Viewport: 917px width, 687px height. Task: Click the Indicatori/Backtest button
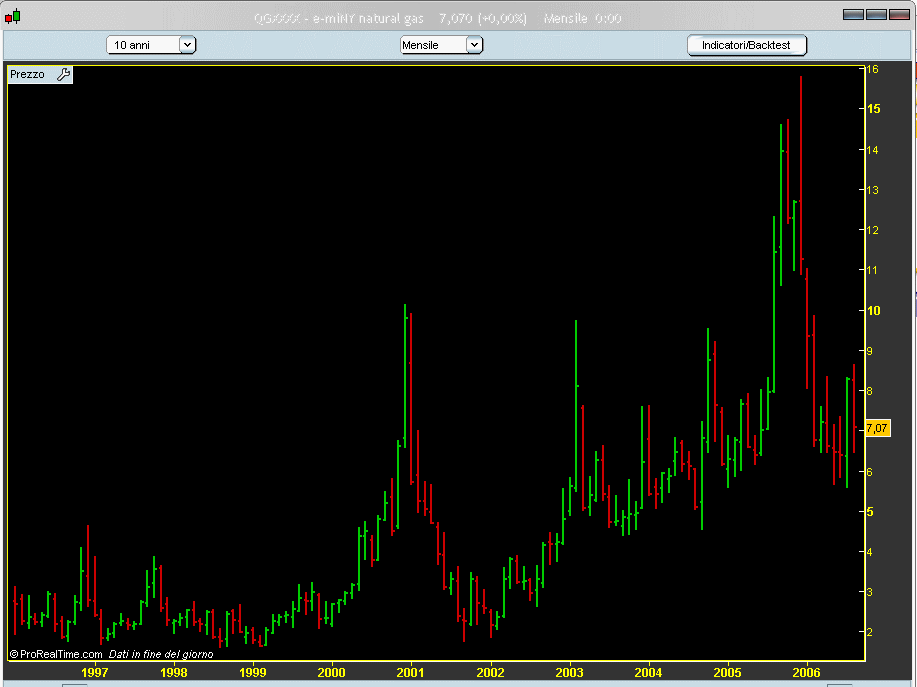click(x=746, y=45)
